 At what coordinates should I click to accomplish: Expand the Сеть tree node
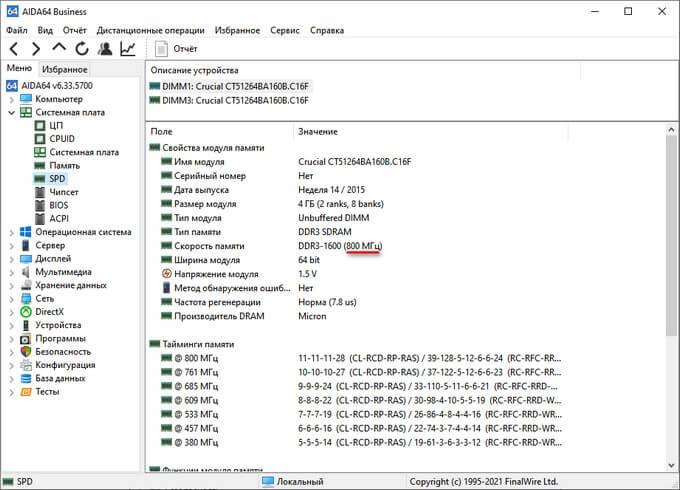pyautogui.click(x=11, y=299)
